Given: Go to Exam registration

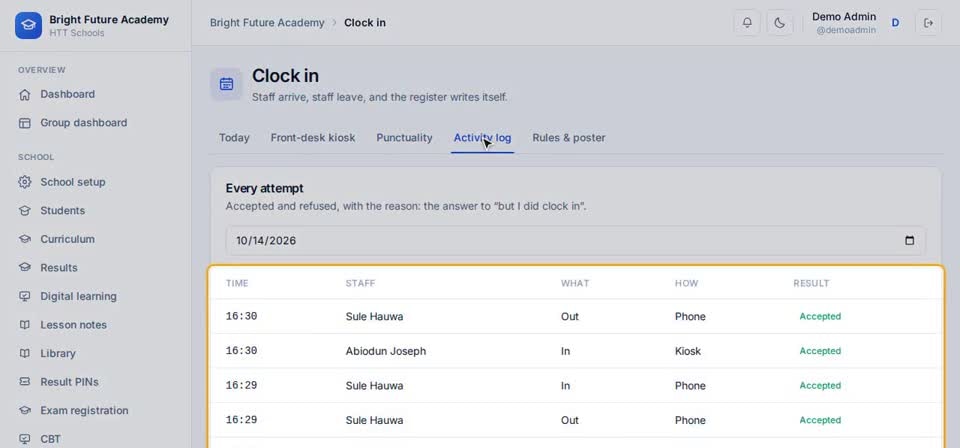Looking at the screenshot, I should coord(84,411).
